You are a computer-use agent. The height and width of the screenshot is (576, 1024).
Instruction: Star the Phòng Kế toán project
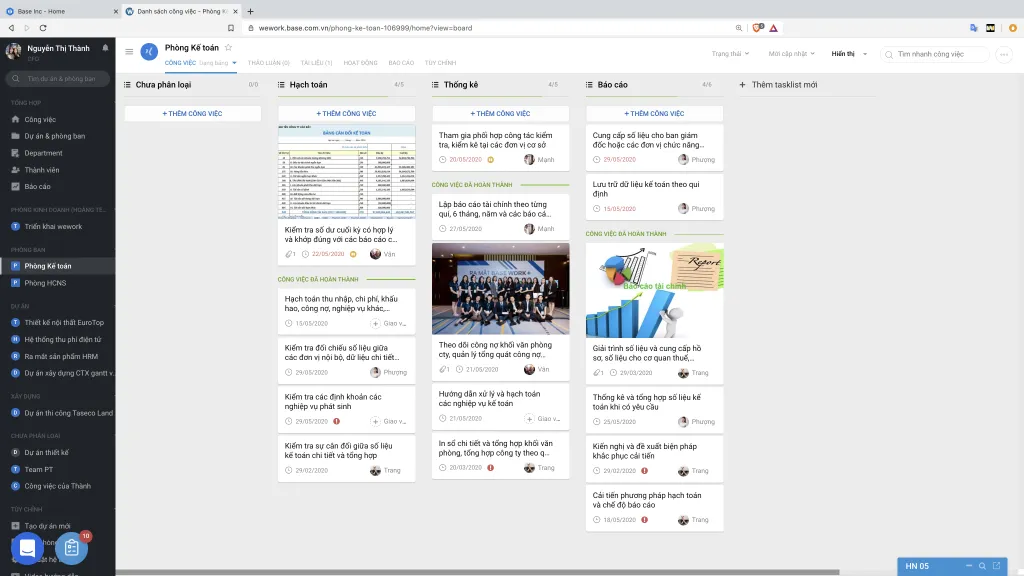[228, 48]
